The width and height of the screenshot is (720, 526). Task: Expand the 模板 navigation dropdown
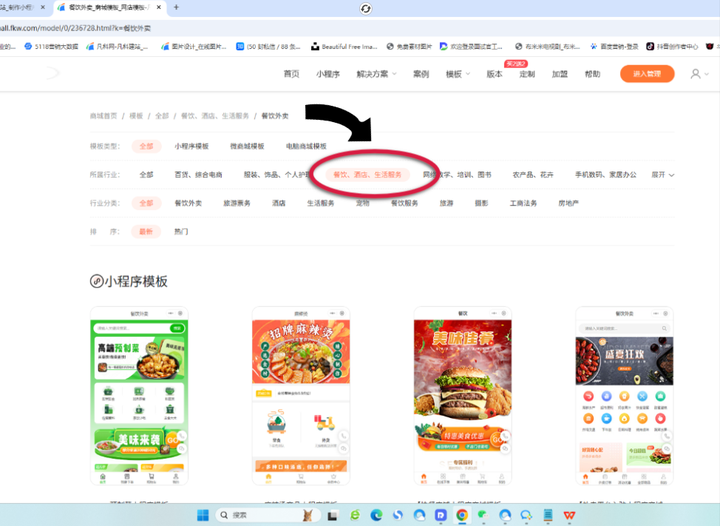click(458, 74)
